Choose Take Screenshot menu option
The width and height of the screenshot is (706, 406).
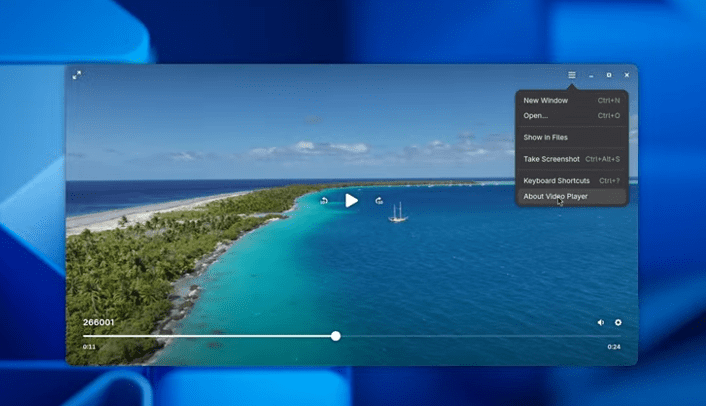point(552,159)
